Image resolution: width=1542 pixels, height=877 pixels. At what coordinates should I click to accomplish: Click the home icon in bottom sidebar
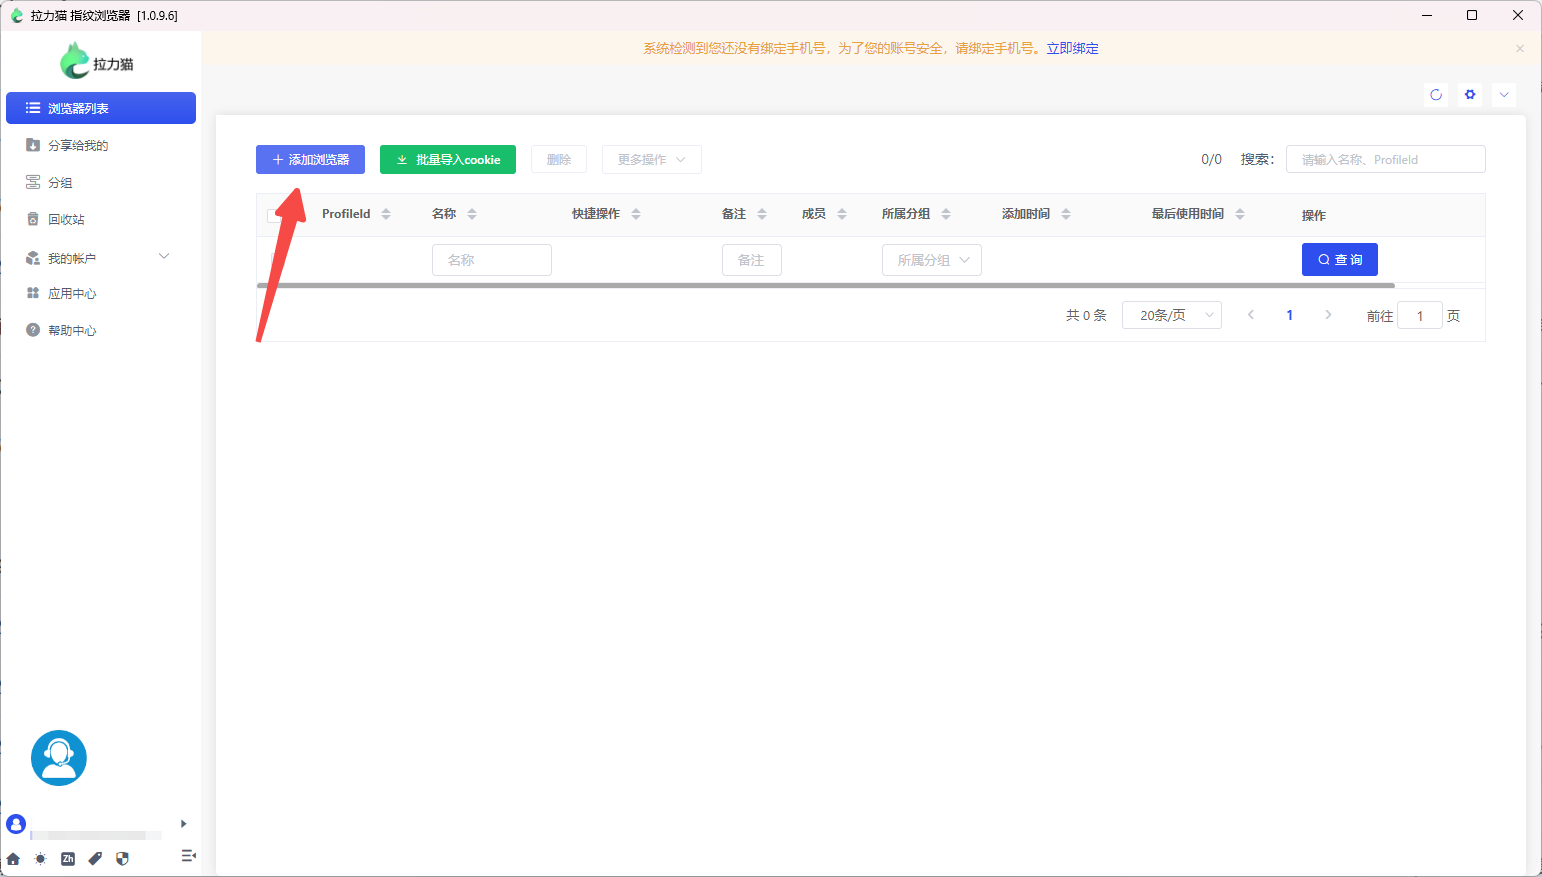[13, 859]
